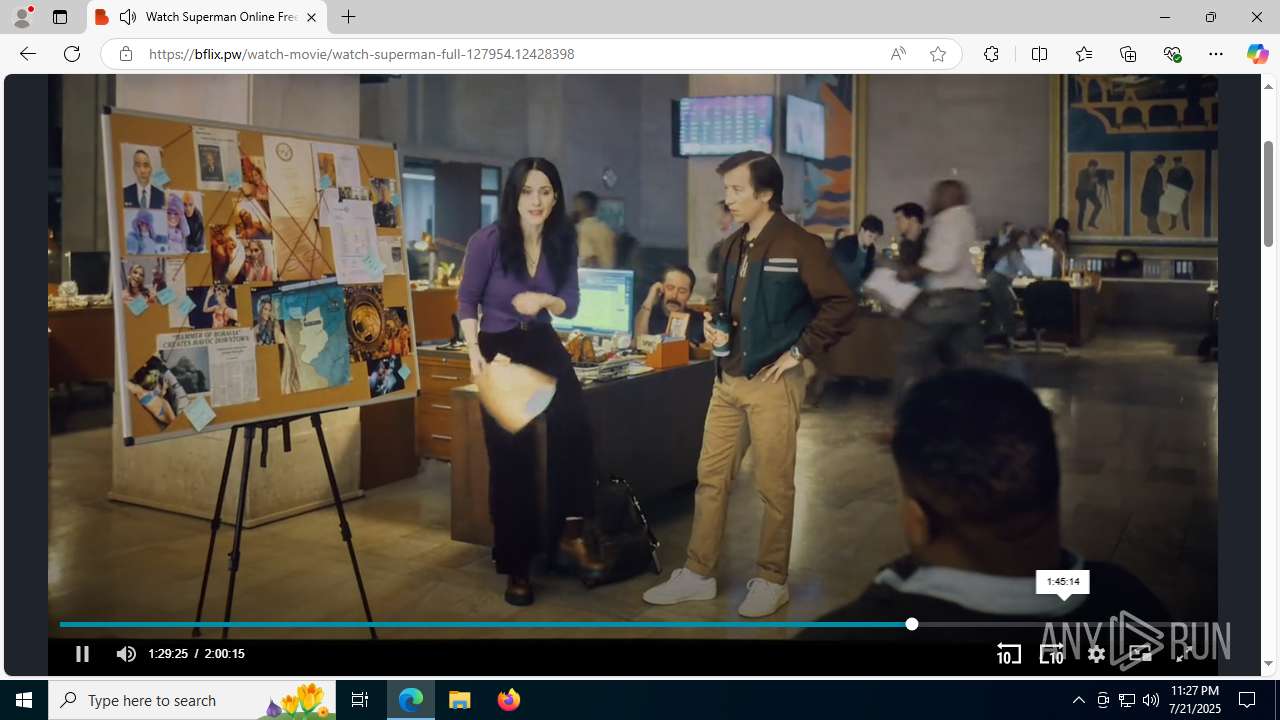Open File Explorer from taskbar
Screen dimensions: 1280x720
click(460, 700)
